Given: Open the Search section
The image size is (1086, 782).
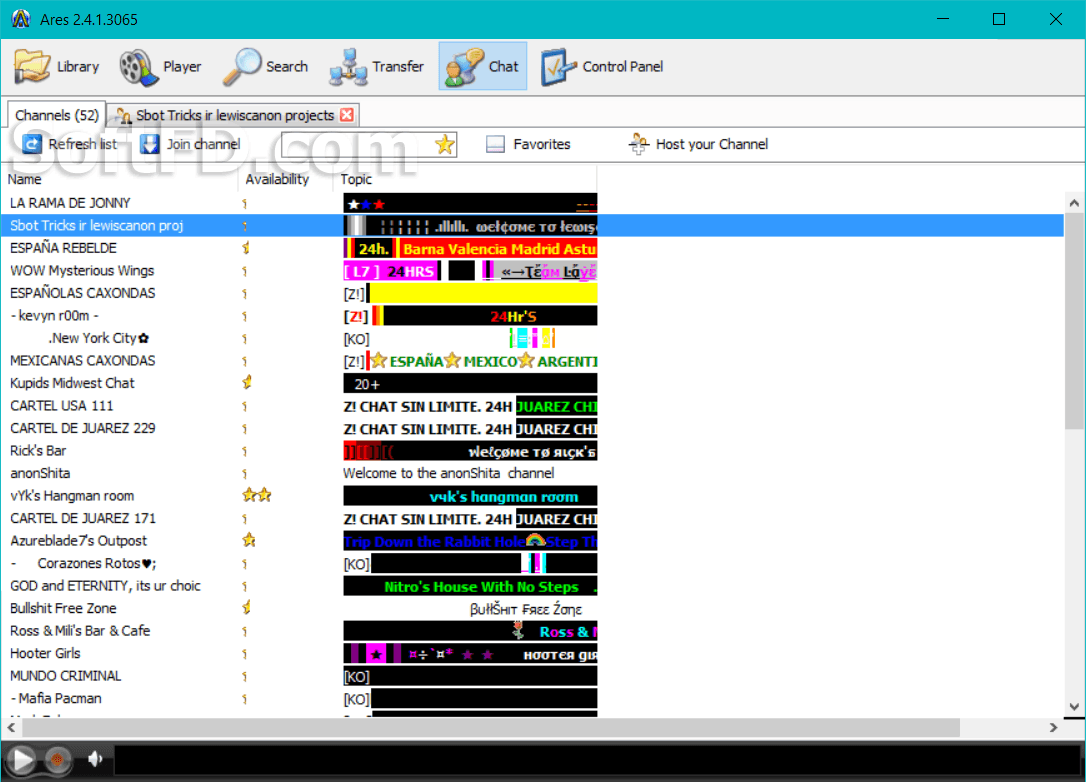Looking at the screenshot, I should [x=267, y=66].
